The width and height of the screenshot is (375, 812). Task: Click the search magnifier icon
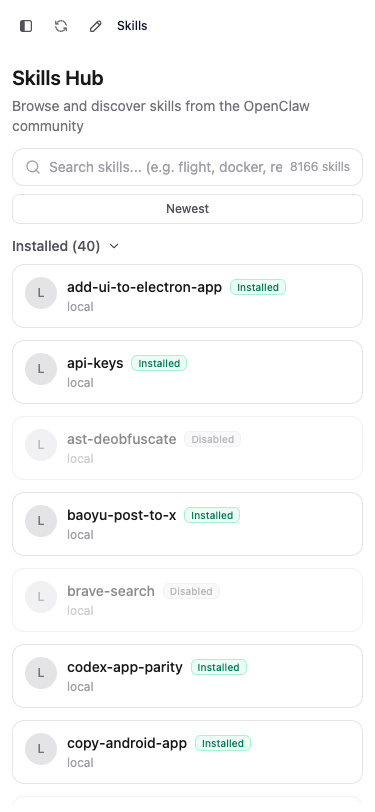pyautogui.click(x=33, y=167)
